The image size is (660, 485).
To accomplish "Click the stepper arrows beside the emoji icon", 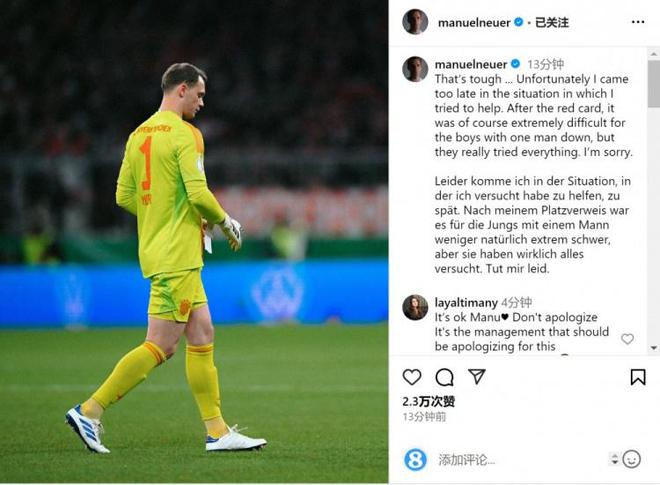I will coord(615,459).
